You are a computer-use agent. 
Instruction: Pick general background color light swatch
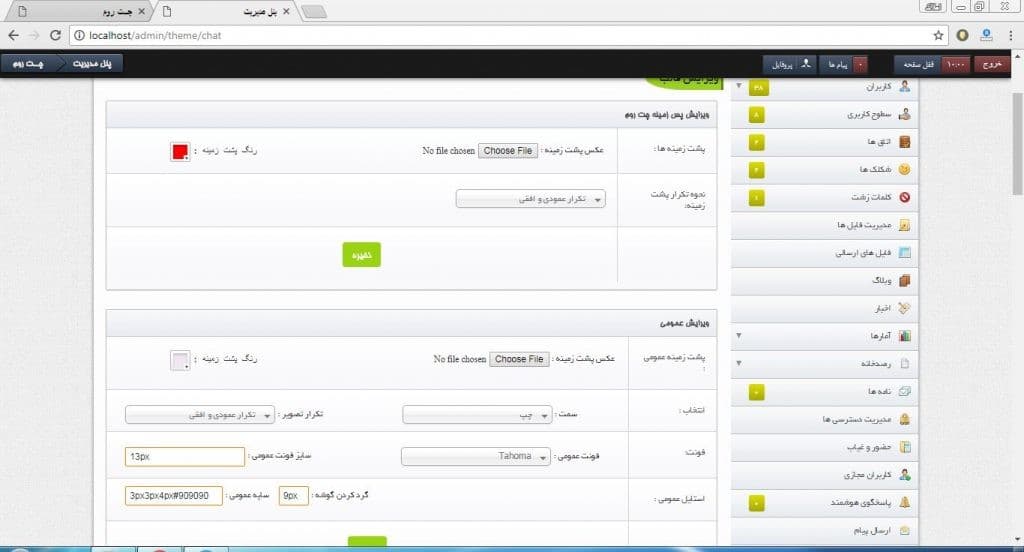180,361
